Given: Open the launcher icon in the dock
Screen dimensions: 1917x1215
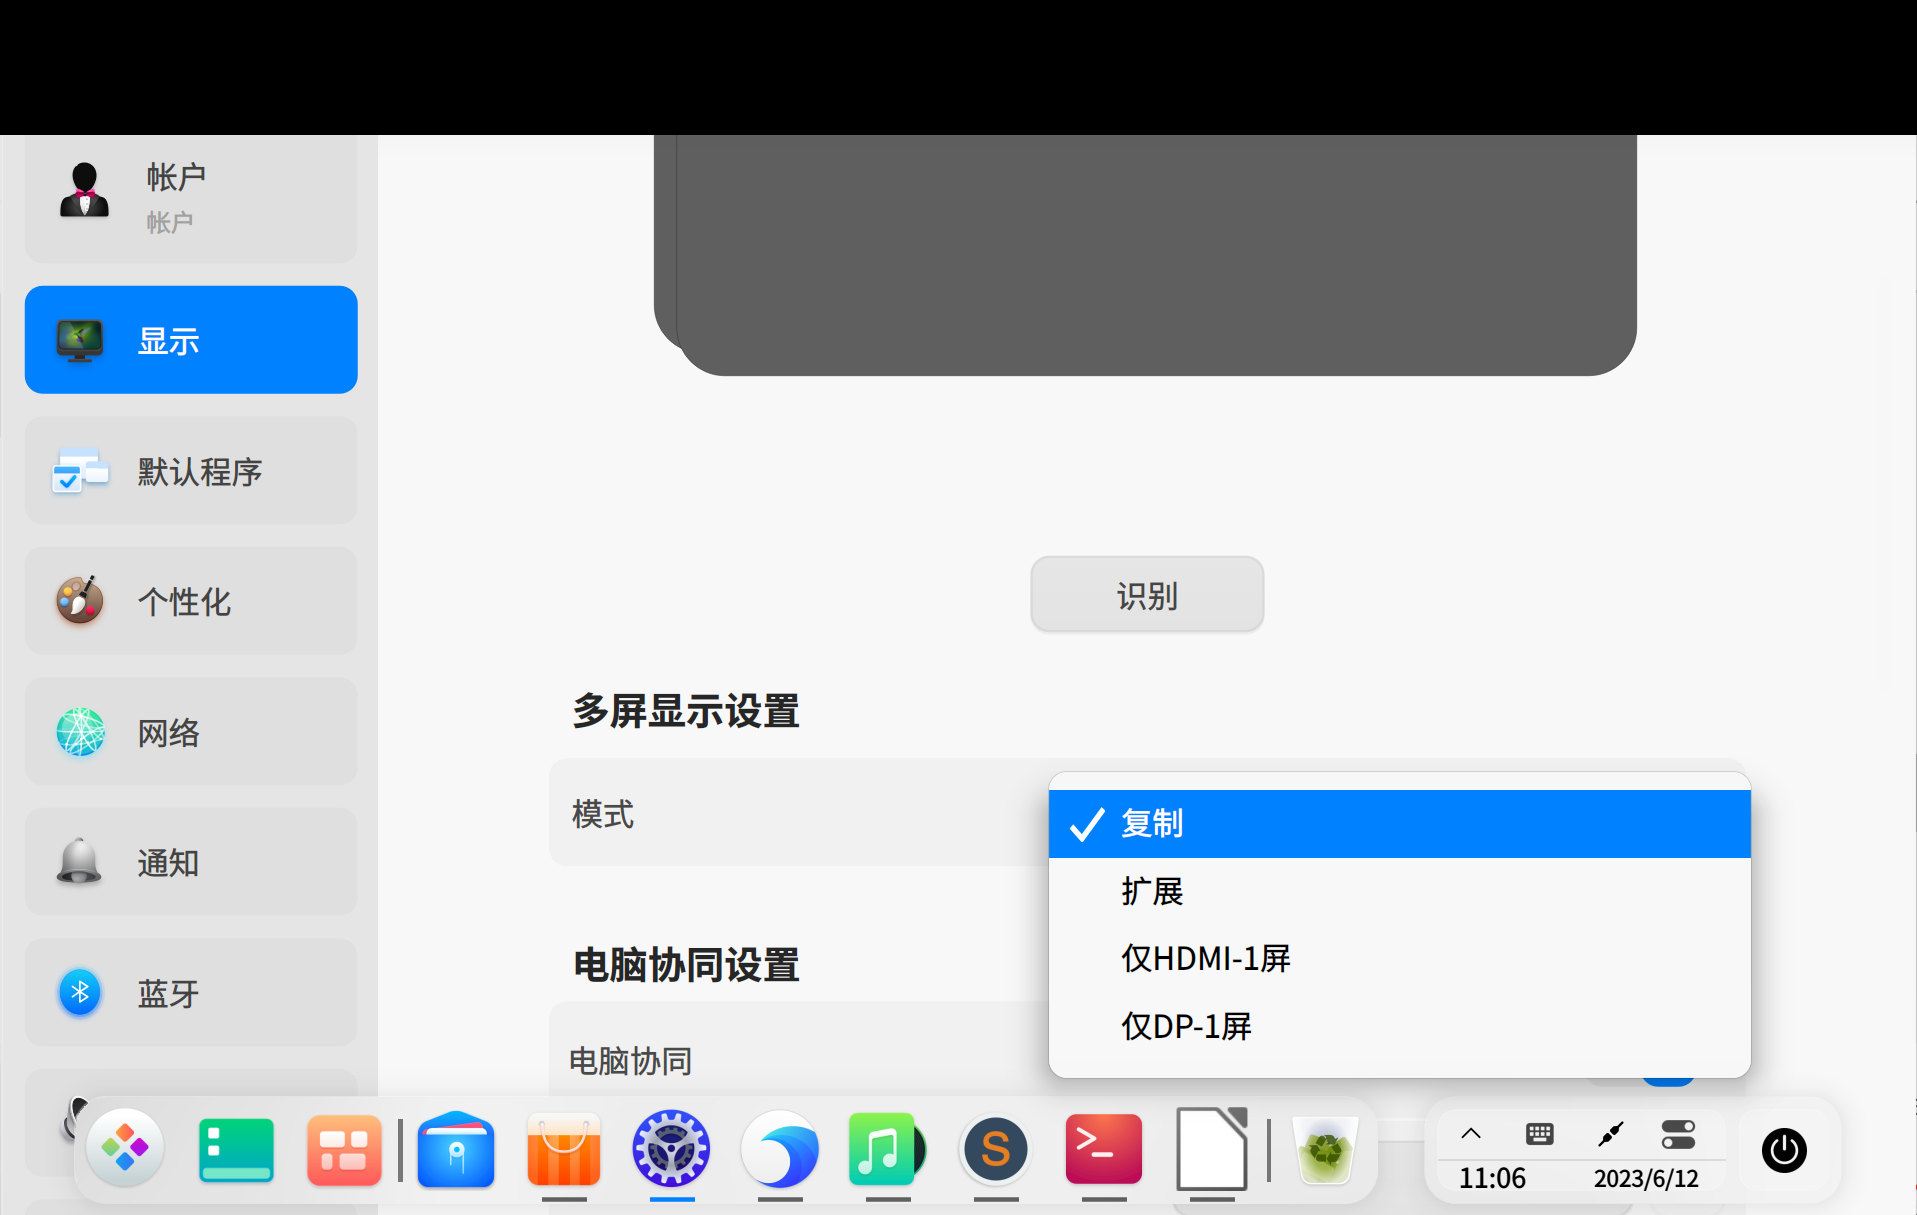Looking at the screenshot, I should (124, 1148).
